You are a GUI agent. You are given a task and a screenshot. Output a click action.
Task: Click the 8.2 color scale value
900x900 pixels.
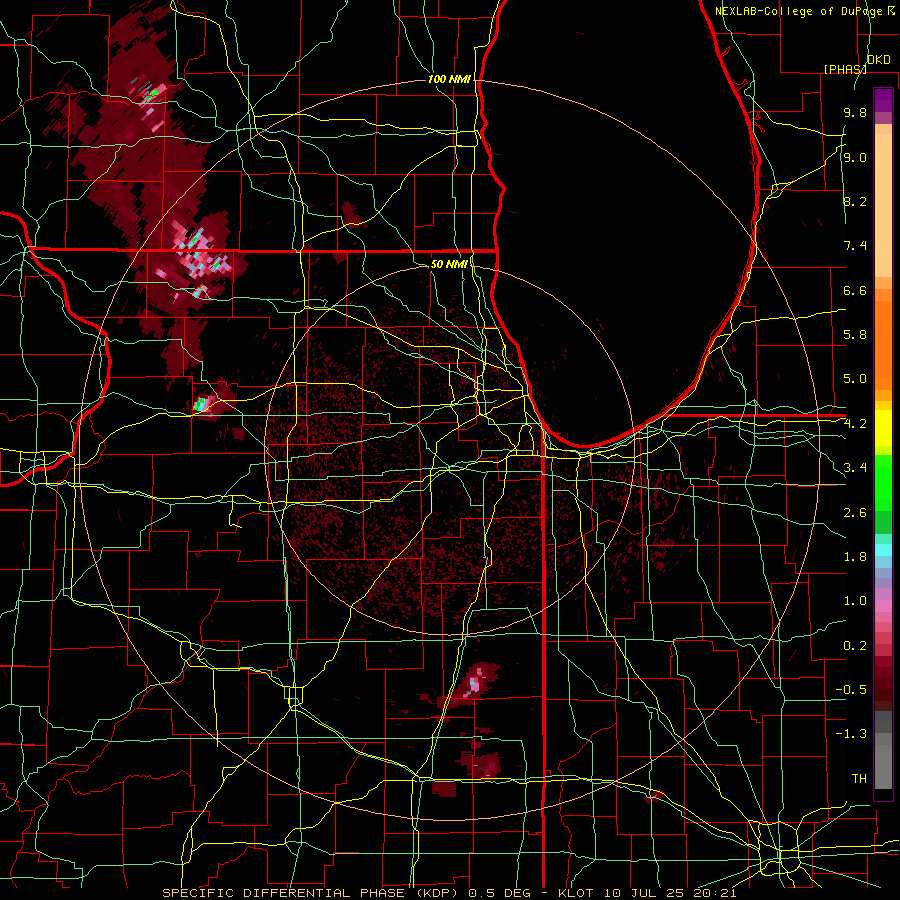[x=855, y=201]
